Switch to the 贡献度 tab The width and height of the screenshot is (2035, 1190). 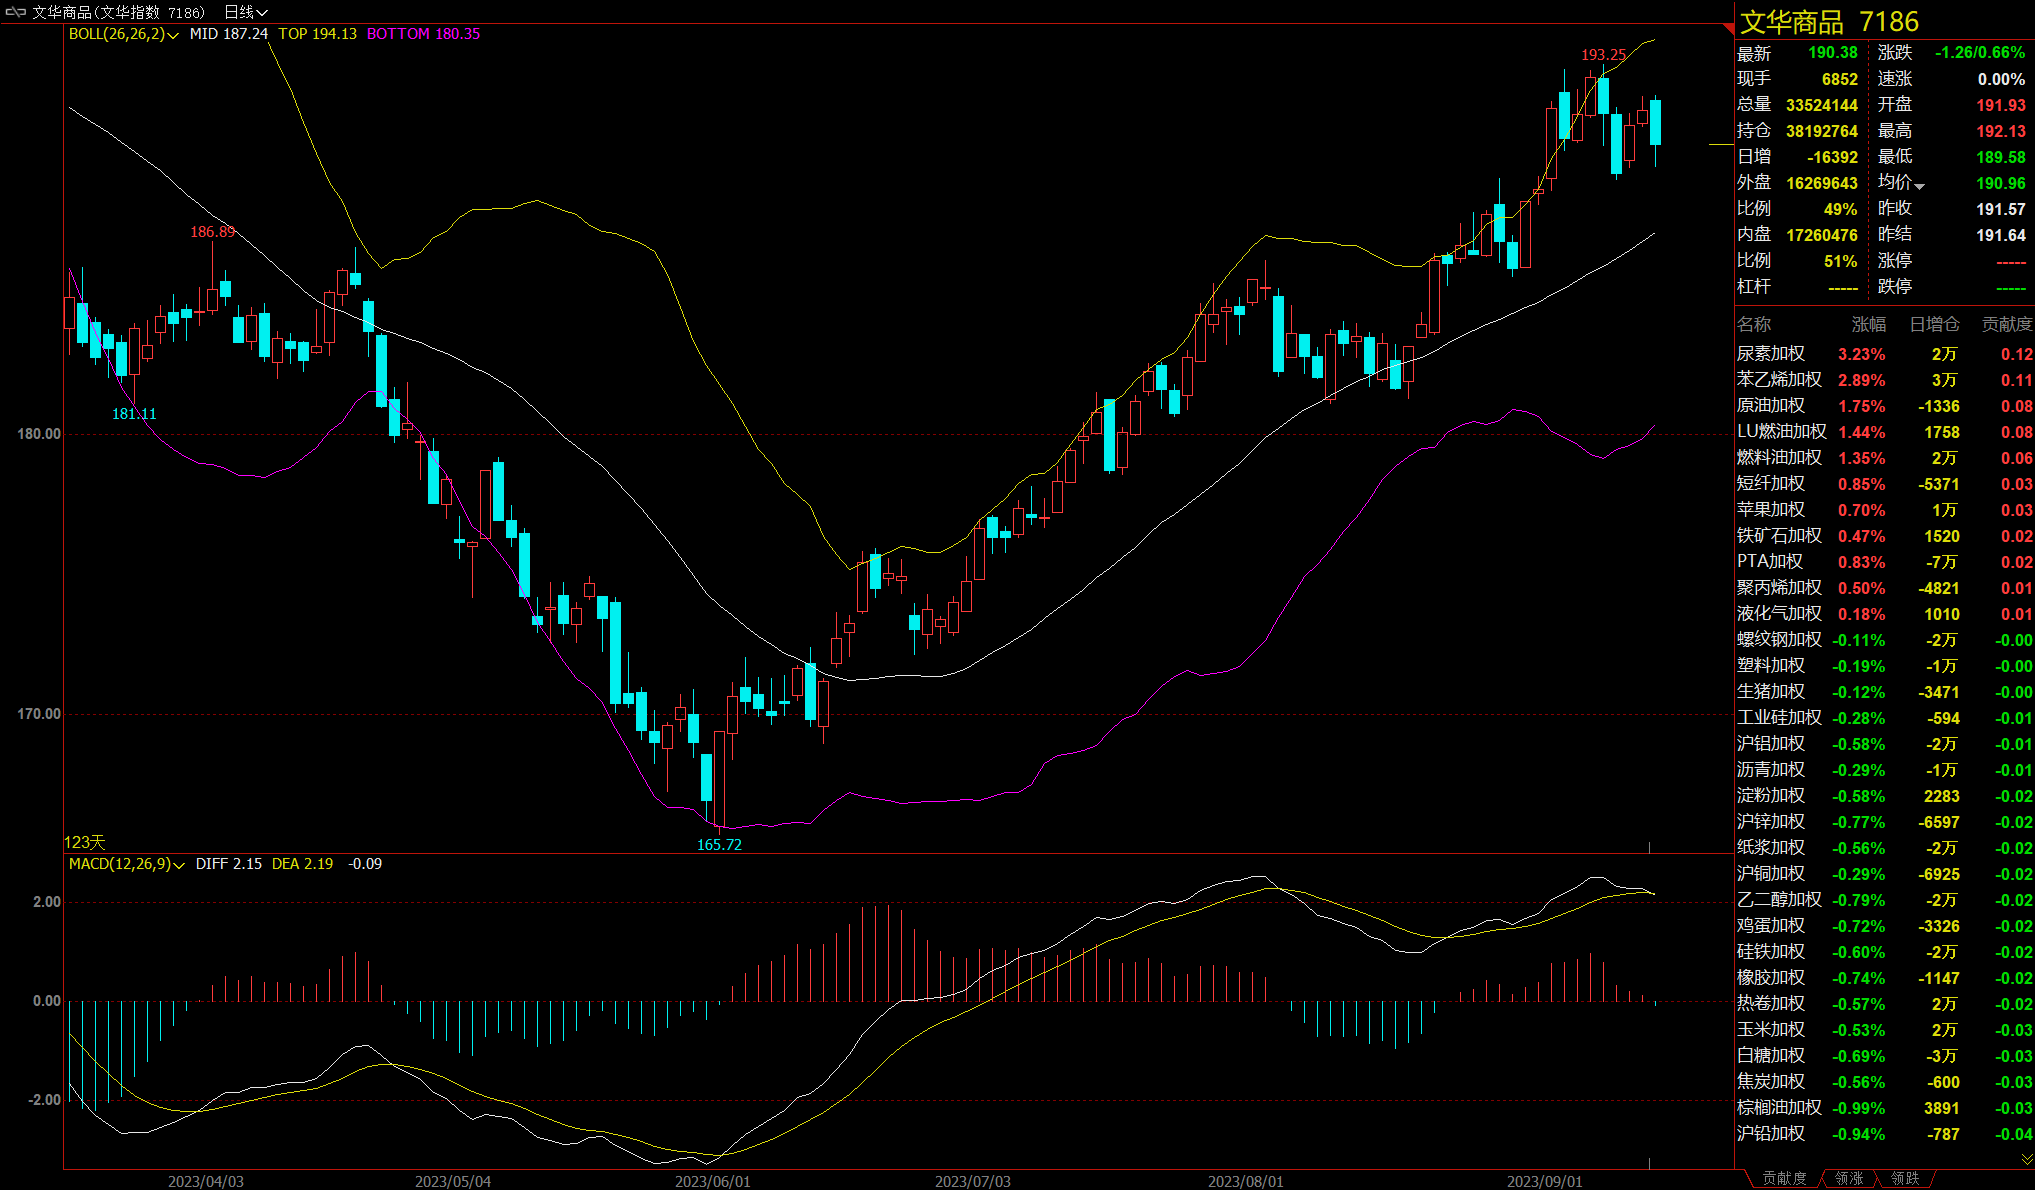click(1784, 1178)
